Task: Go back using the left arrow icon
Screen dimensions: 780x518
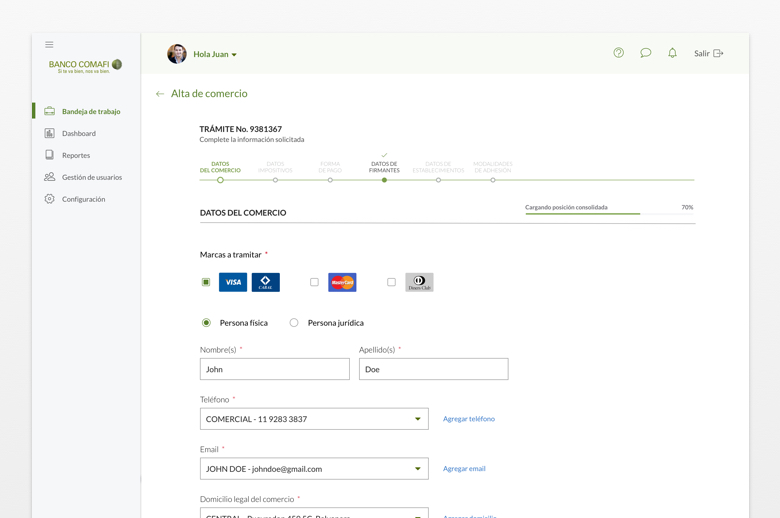Action: point(160,94)
